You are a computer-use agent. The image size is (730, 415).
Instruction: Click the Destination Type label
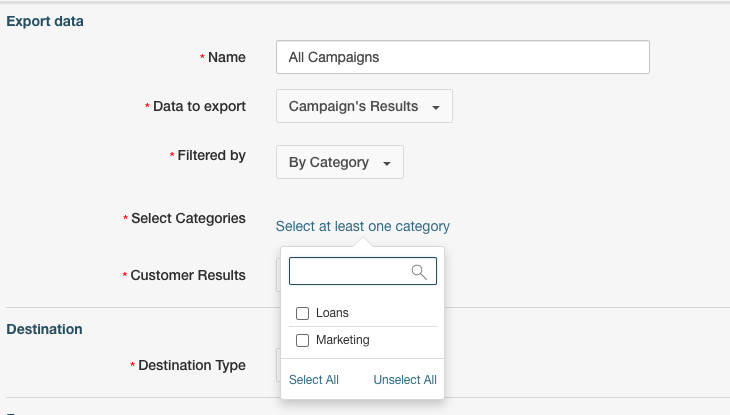pos(192,365)
